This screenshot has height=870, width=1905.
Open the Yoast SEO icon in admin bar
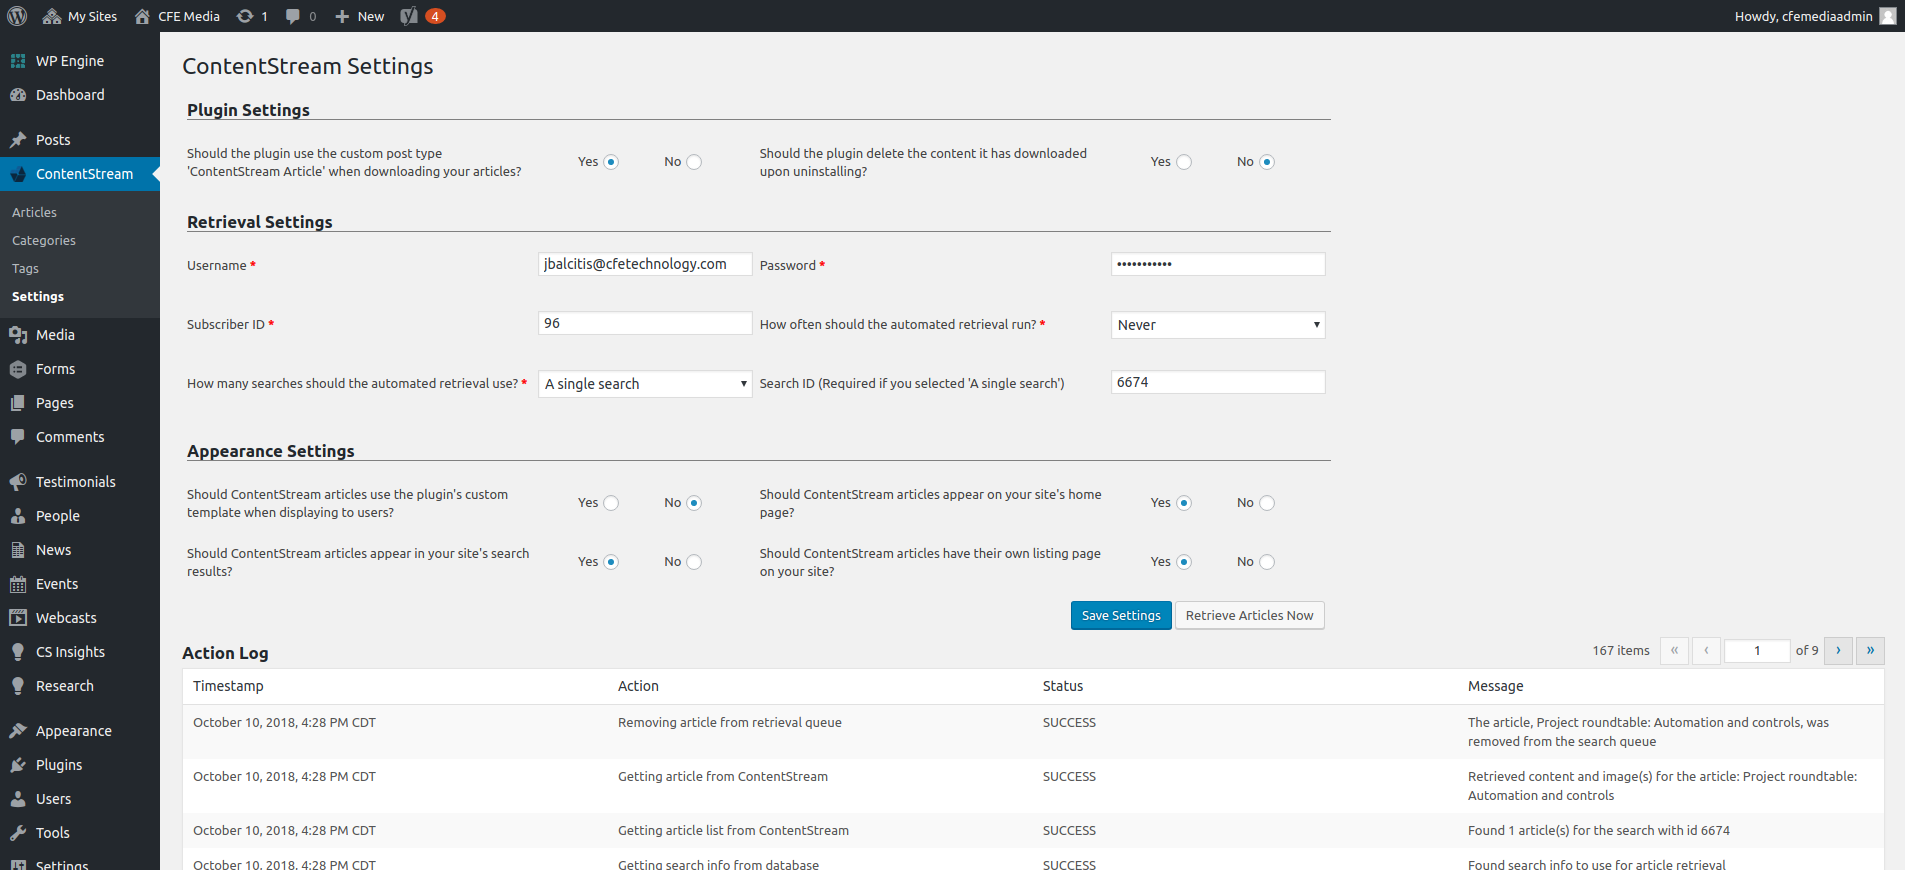[409, 16]
